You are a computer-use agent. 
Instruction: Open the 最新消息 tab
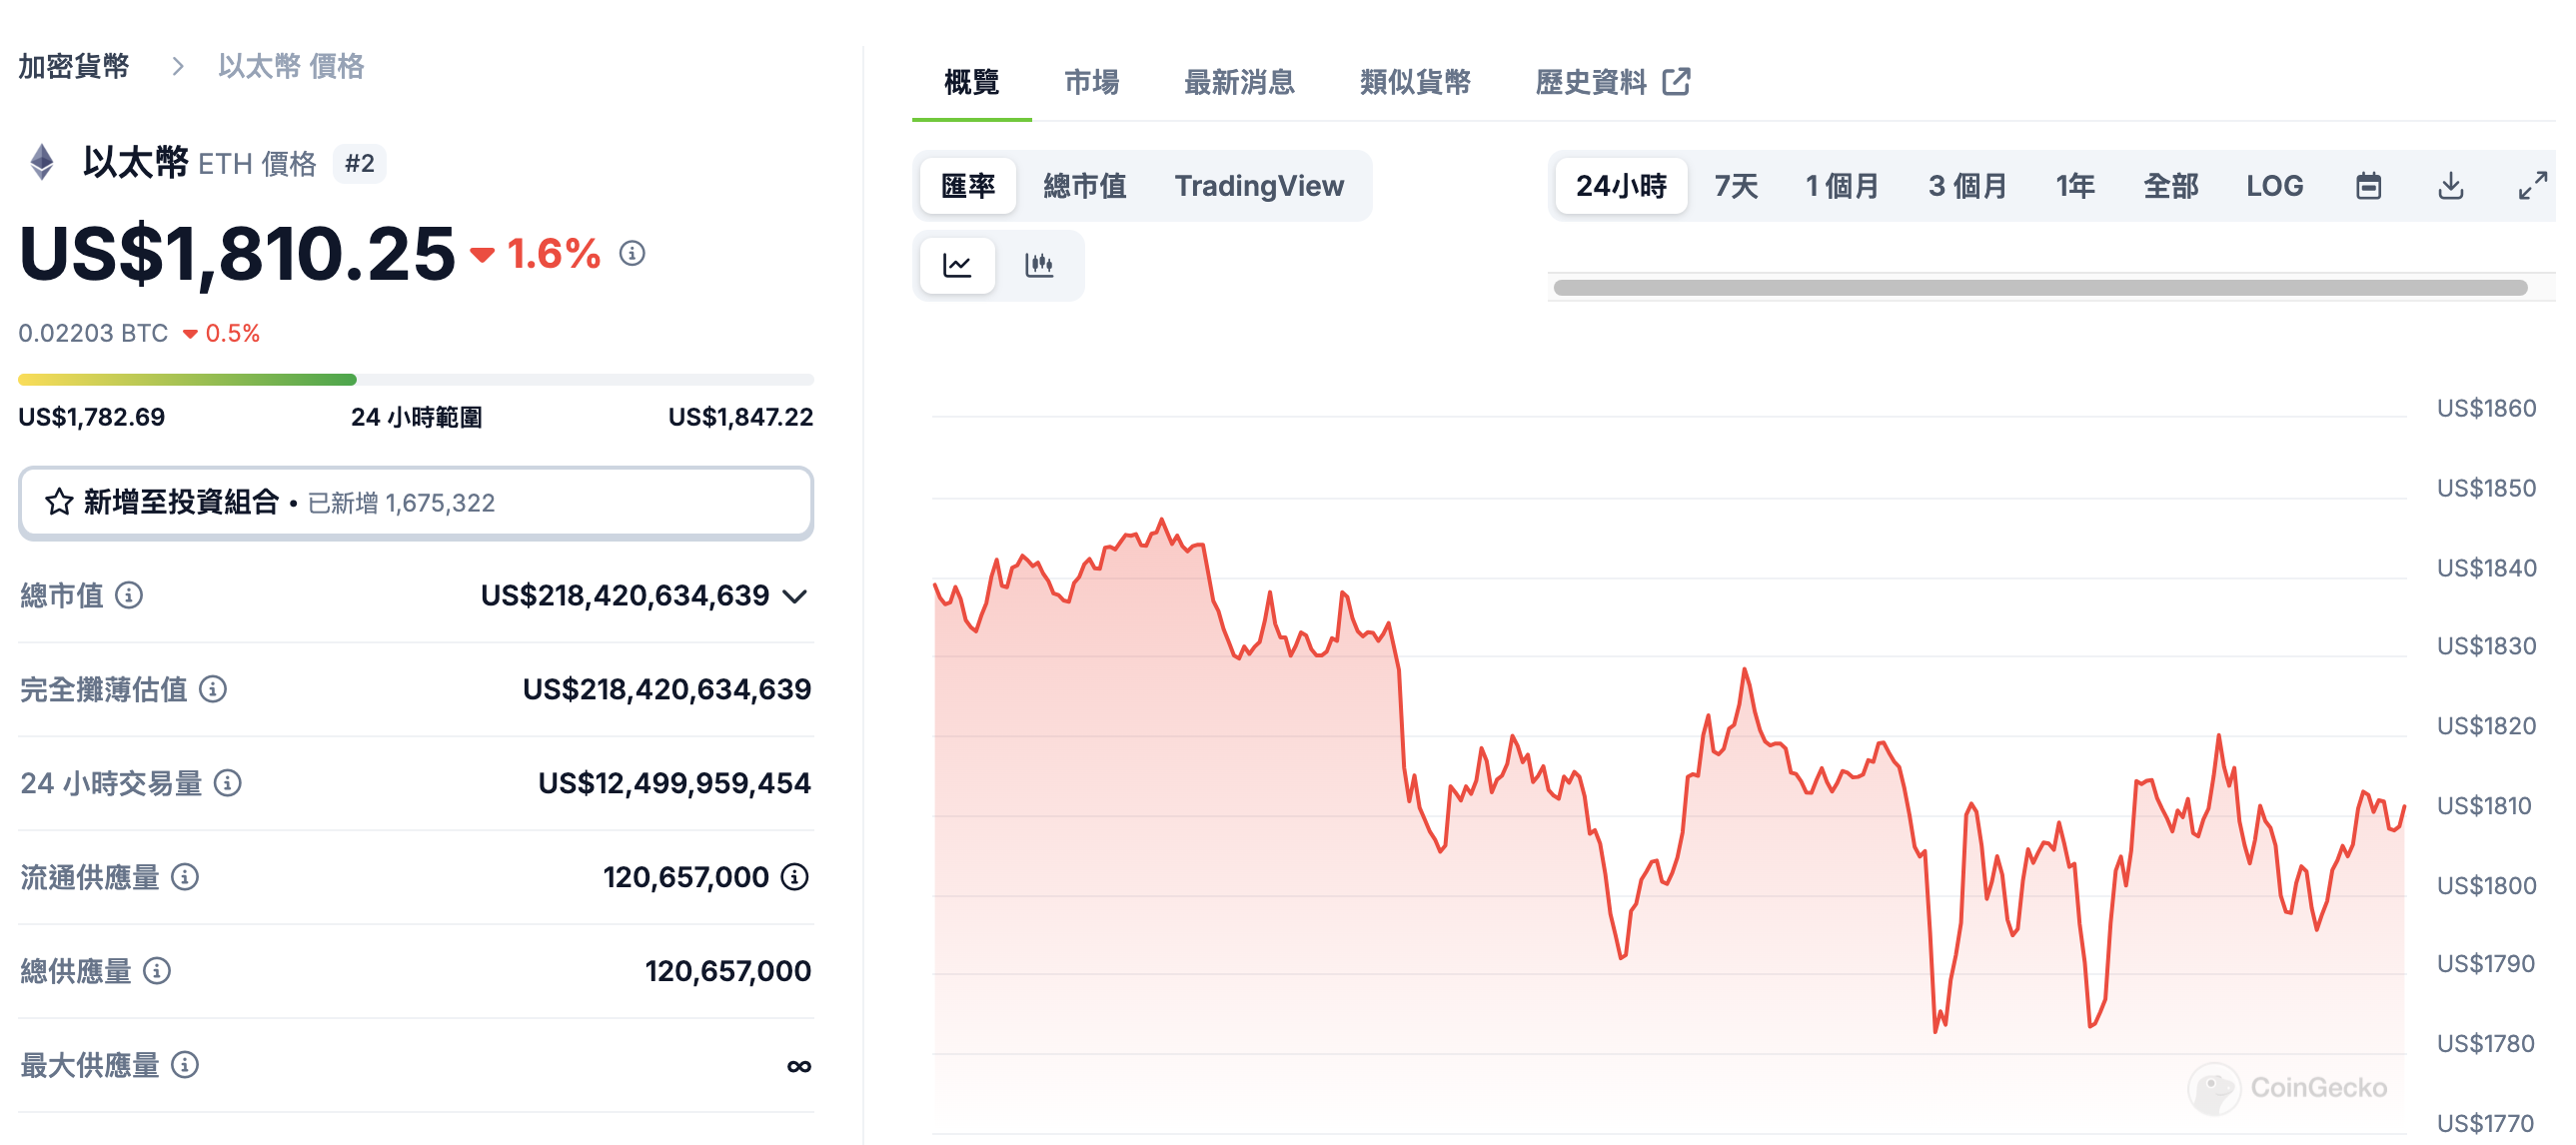point(1239,82)
